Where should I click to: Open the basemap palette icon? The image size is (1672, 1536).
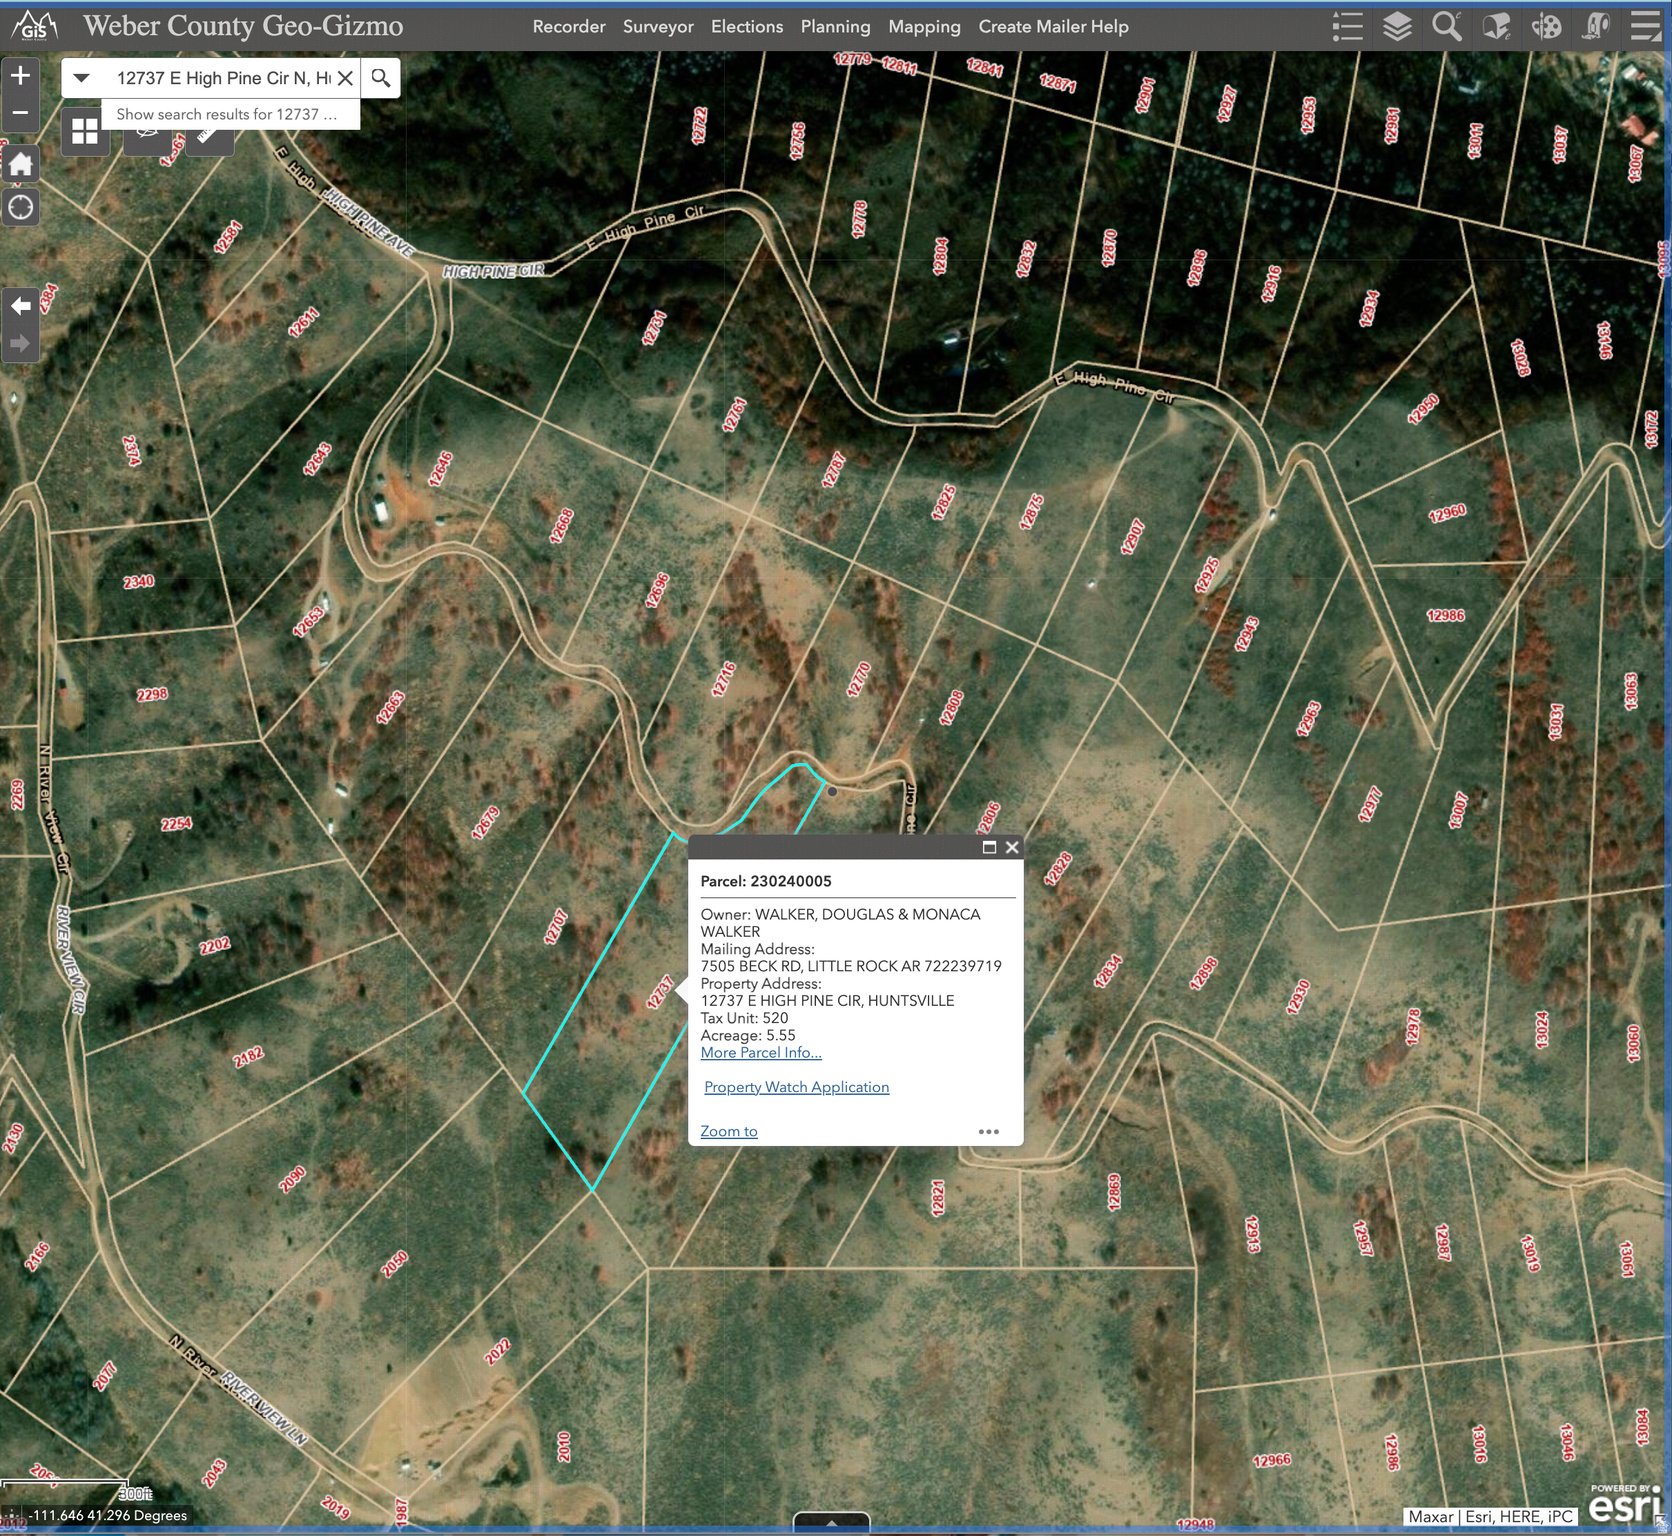click(1545, 27)
